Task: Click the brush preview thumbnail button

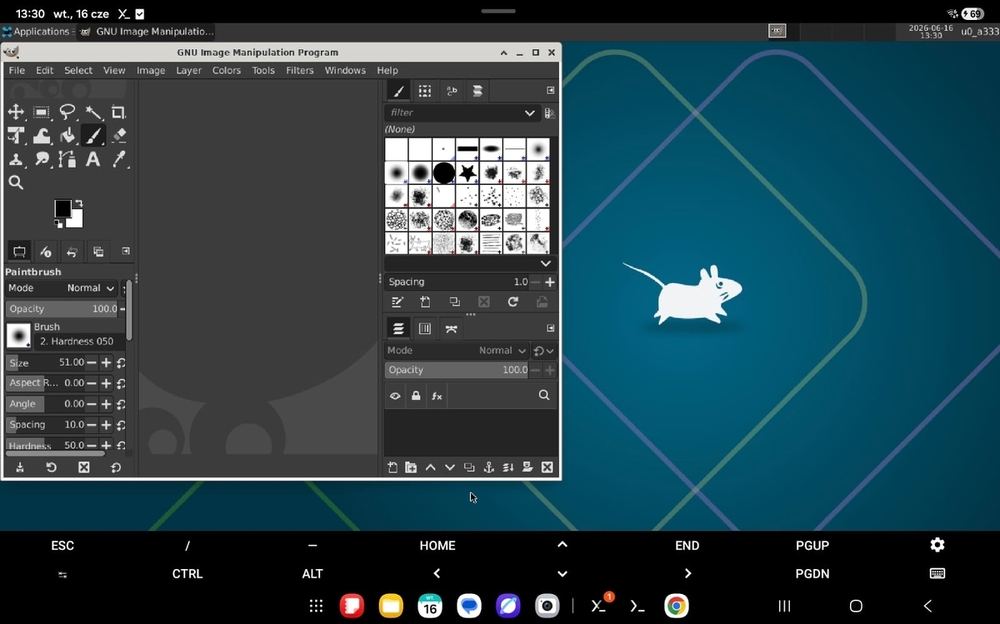Action: coord(18,335)
